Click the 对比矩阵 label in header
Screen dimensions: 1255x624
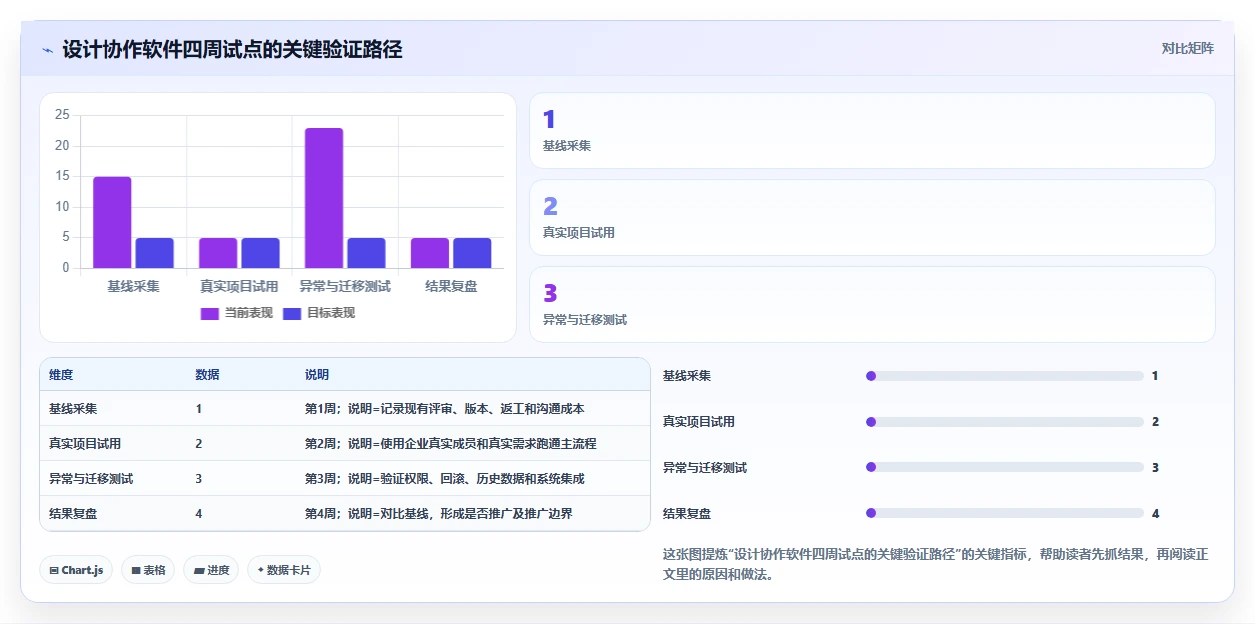click(1188, 48)
